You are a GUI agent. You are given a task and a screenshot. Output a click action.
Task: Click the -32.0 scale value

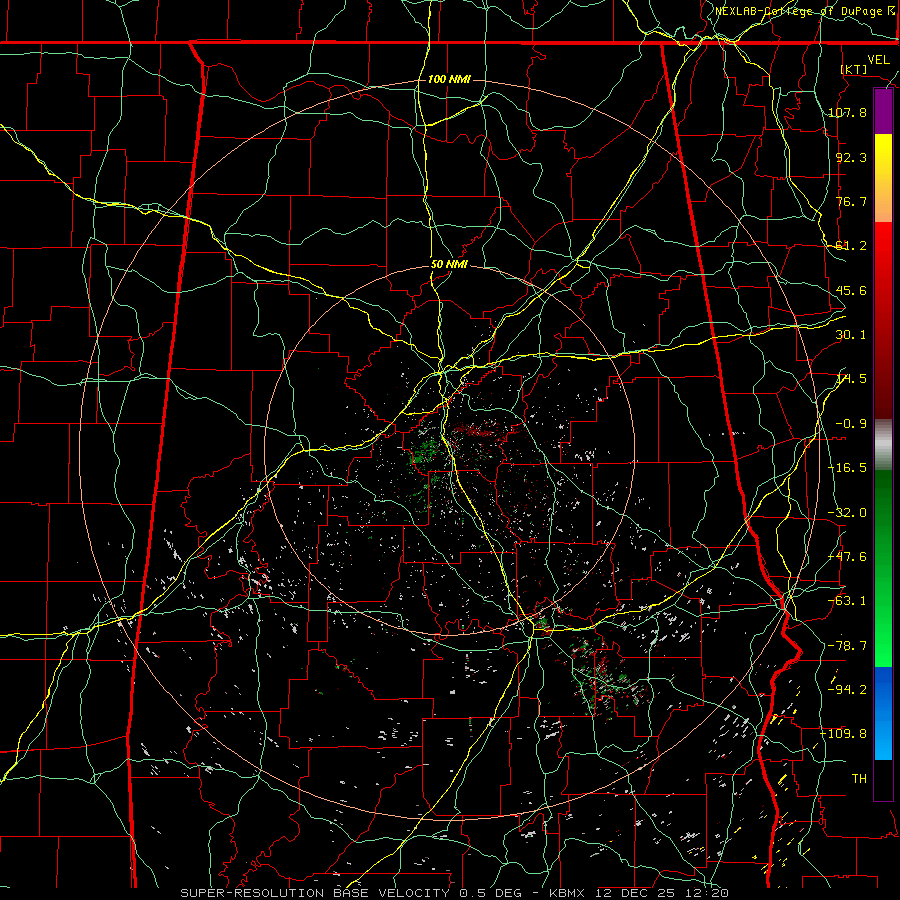point(847,513)
